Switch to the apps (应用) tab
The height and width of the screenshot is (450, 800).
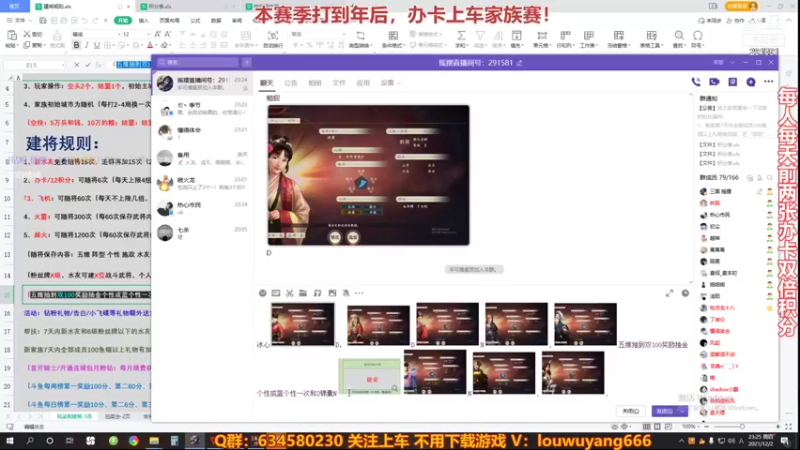click(363, 83)
